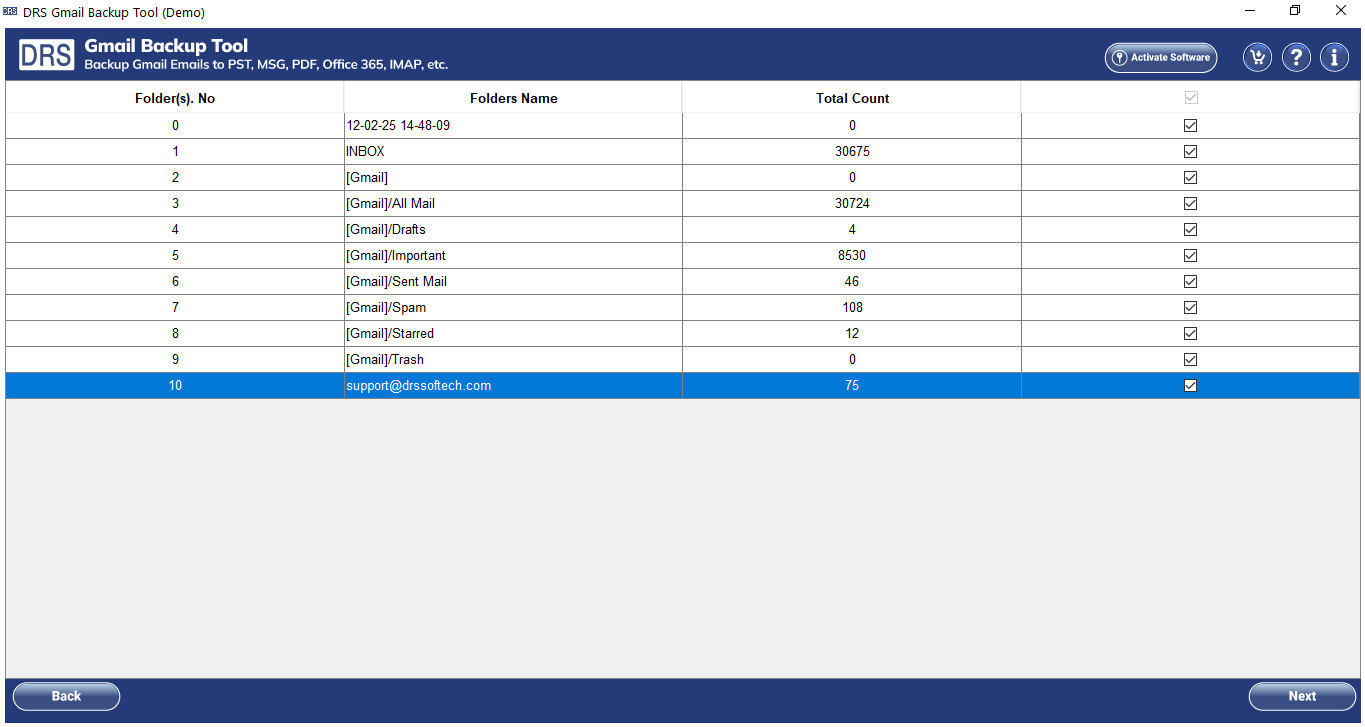Click the application title bar icon
Screen dimensions: 1365x727
point(10,11)
